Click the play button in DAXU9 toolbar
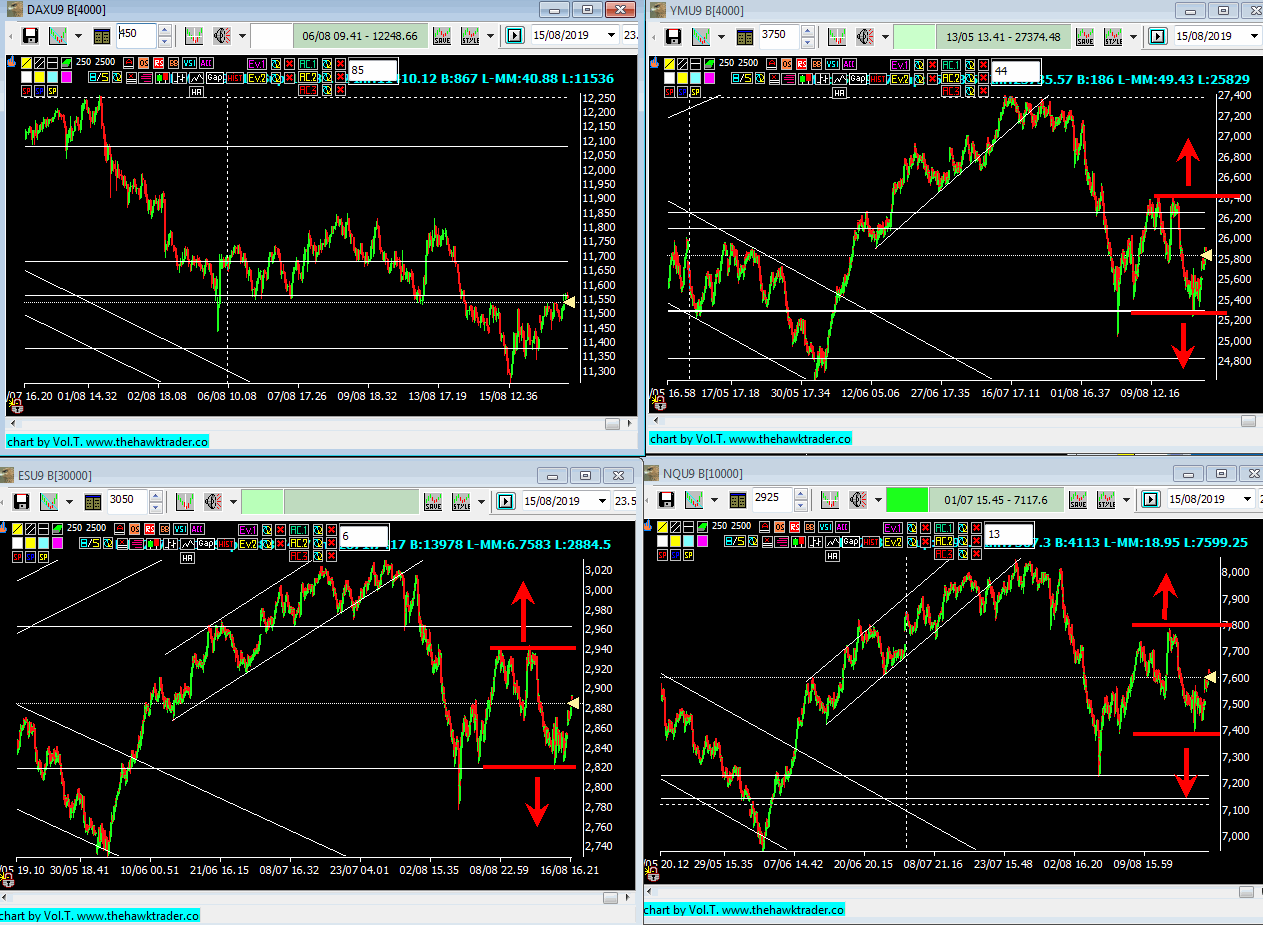The image size is (1263, 925). [x=513, y=36]
